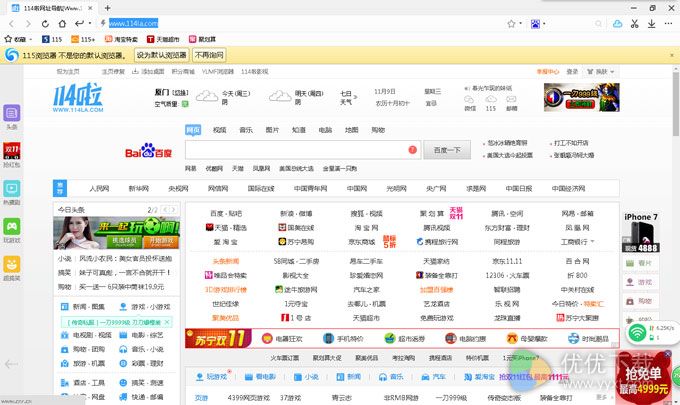
Task: Go back to the previous page
Action: 11,24
